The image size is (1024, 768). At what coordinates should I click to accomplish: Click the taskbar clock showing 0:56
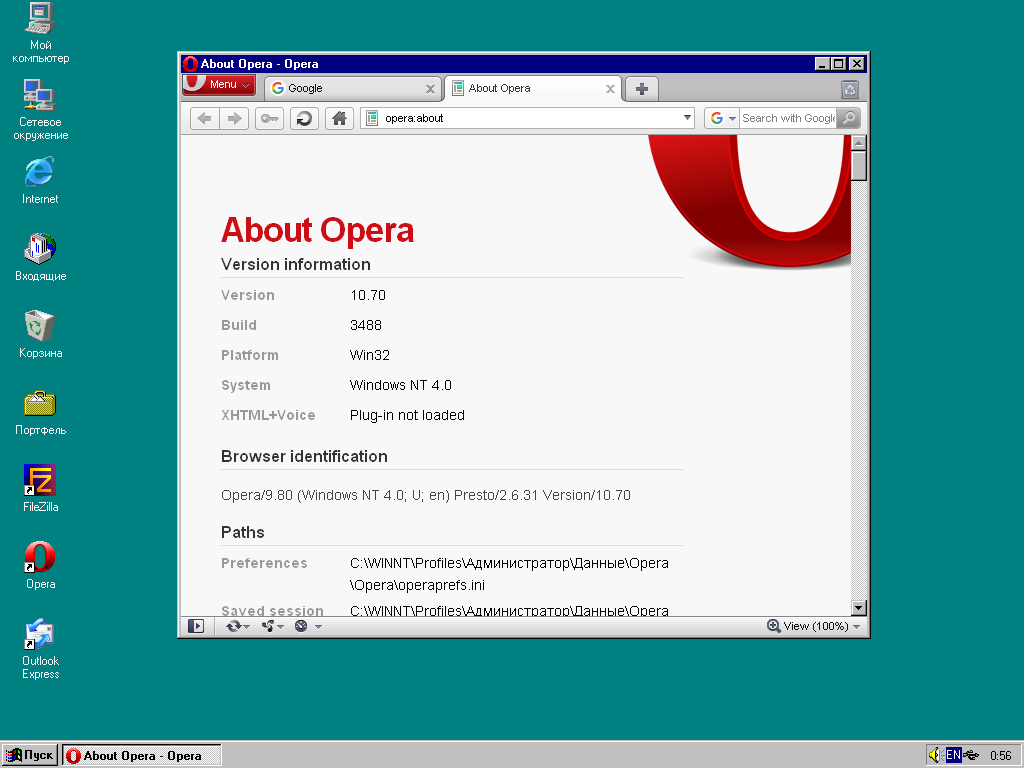click(x=1000, y=756)
